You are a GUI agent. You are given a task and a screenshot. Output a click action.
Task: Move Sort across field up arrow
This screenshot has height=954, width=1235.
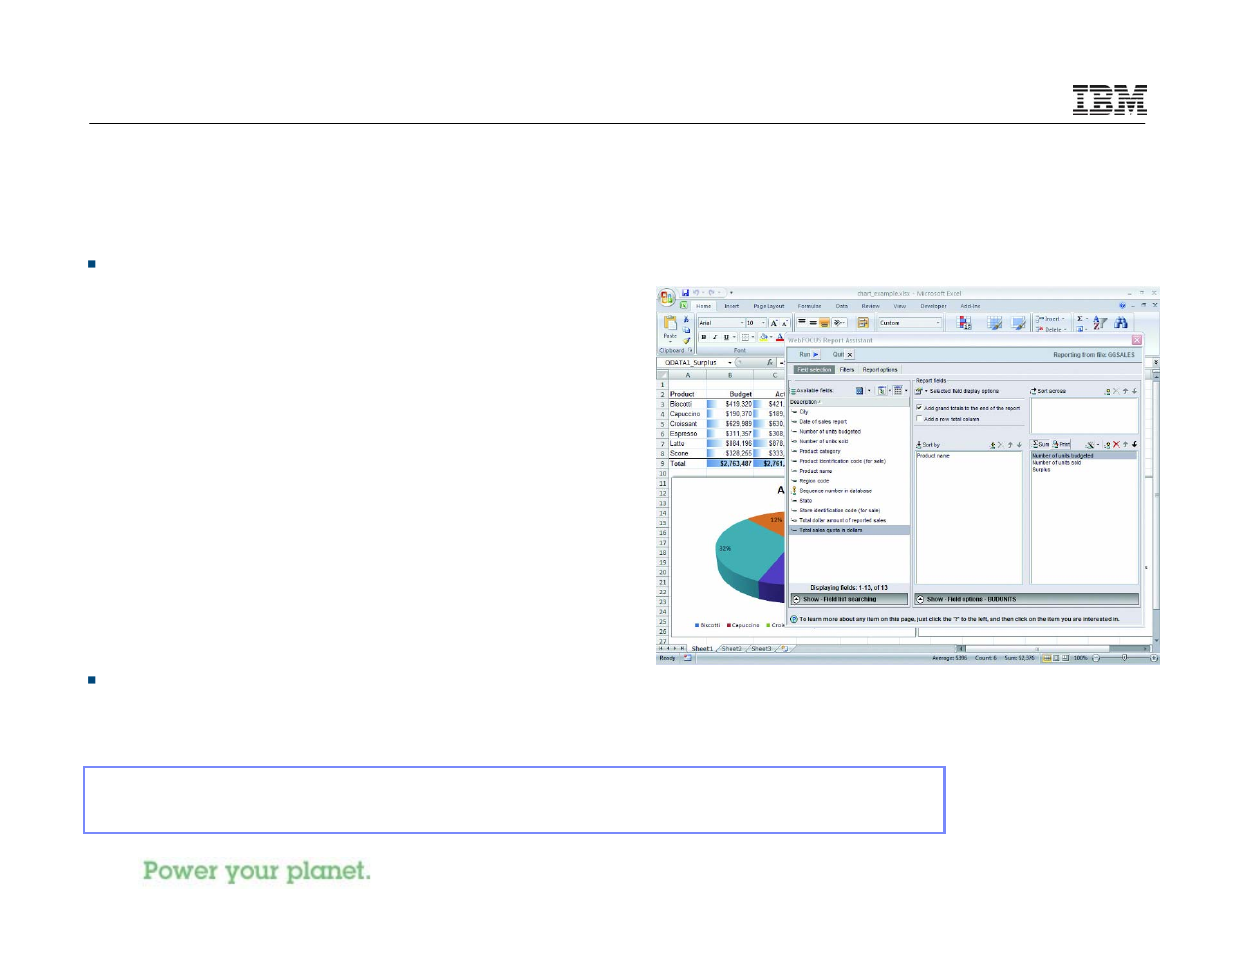[x=1125, y=391]
